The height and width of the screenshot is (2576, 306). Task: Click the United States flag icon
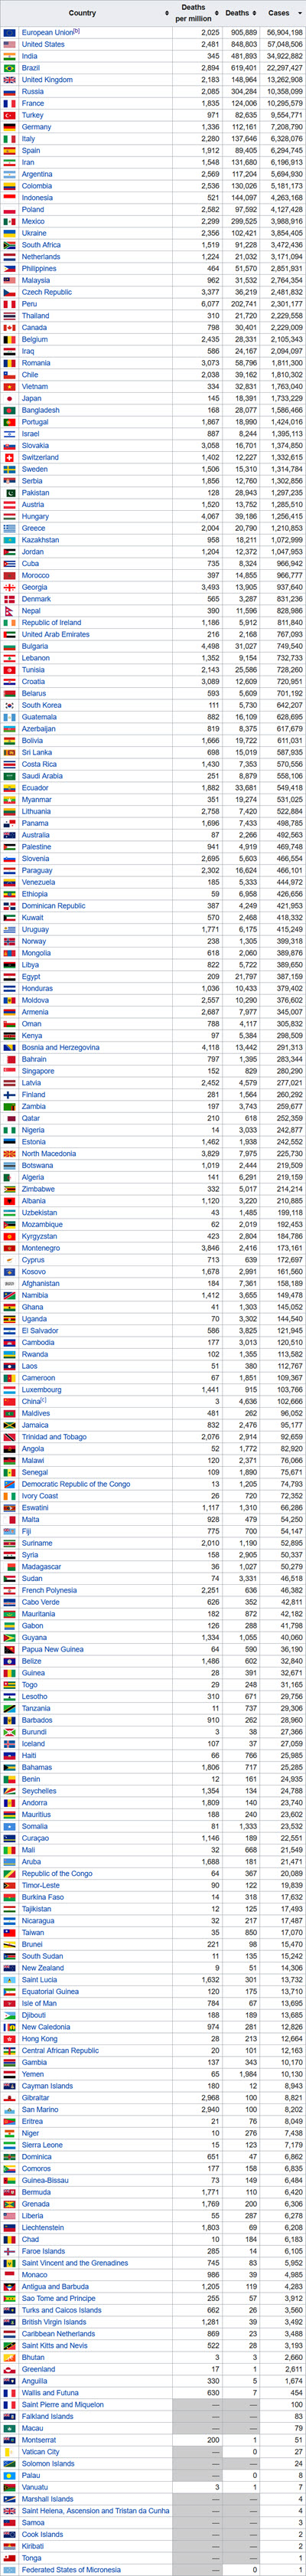(x=9, y=44)
